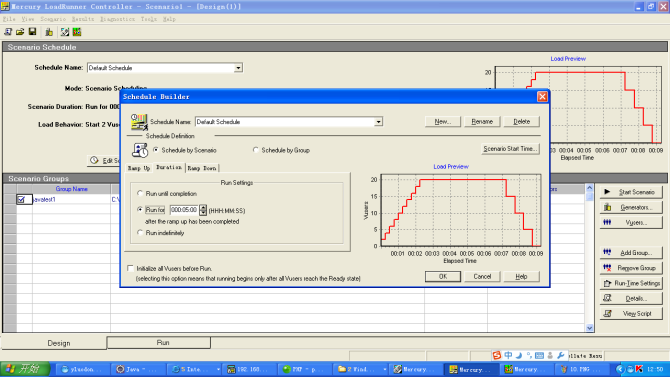Open the Scenario menu
The height and width of the screenshot is (377, 670).
(x=53, y=19)
